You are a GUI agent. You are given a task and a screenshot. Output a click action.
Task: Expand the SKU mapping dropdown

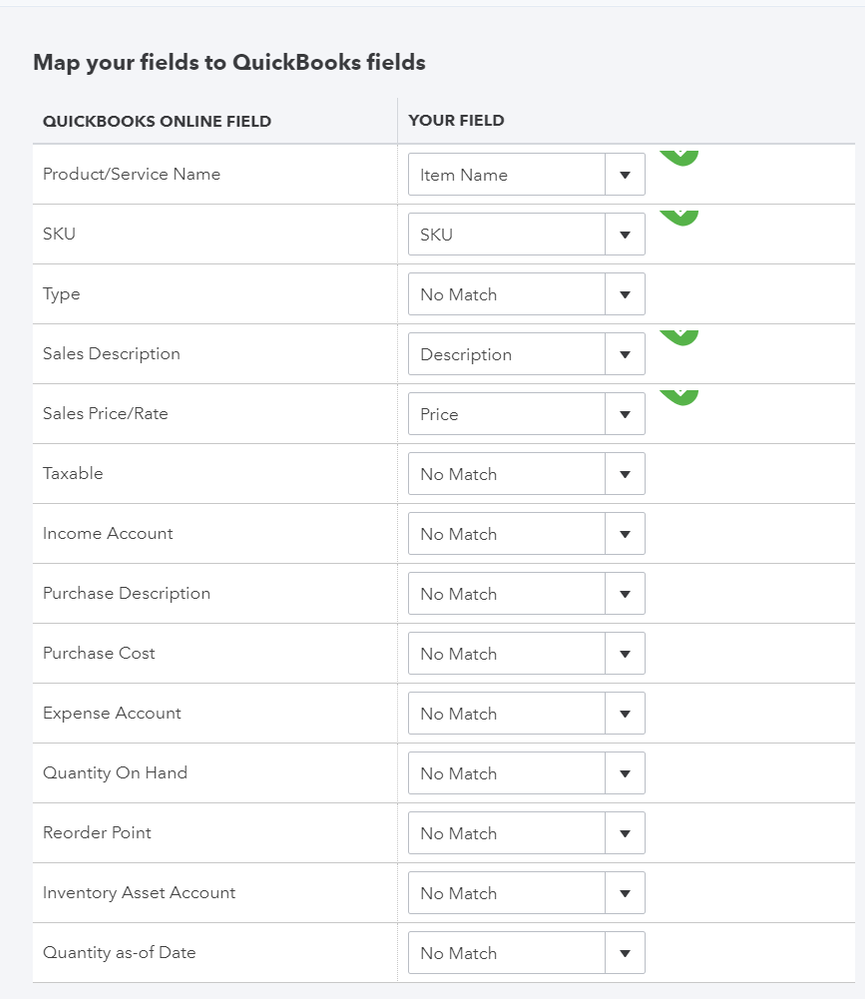tap(526, 235)
